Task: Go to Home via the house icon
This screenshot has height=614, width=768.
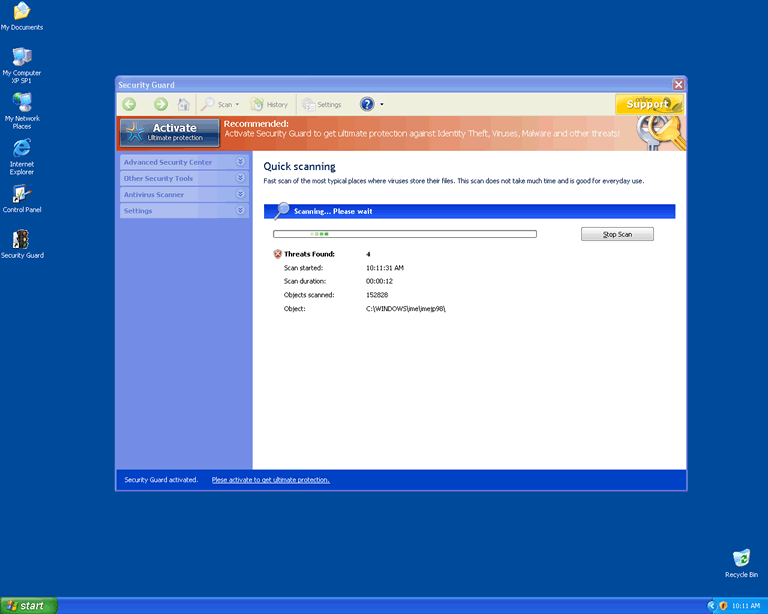Action: [183, 104]
